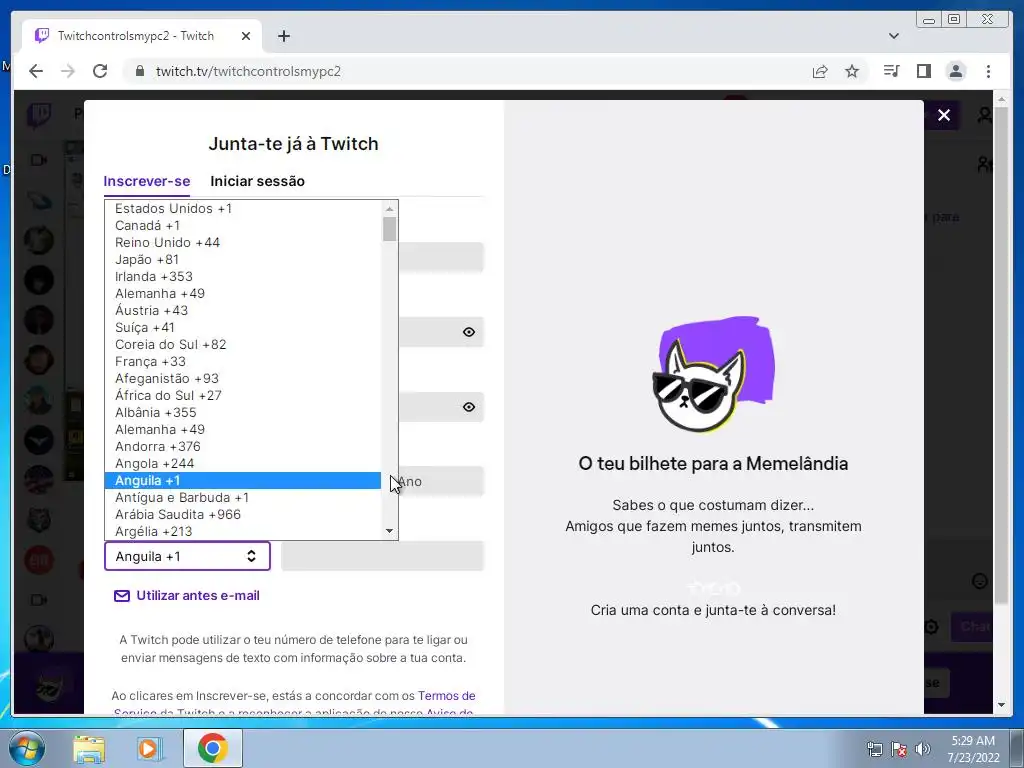This screenshot has height=768, width=1024.
Task: Click page scrollbar down arrow
Action: [x=1001, y=705]
